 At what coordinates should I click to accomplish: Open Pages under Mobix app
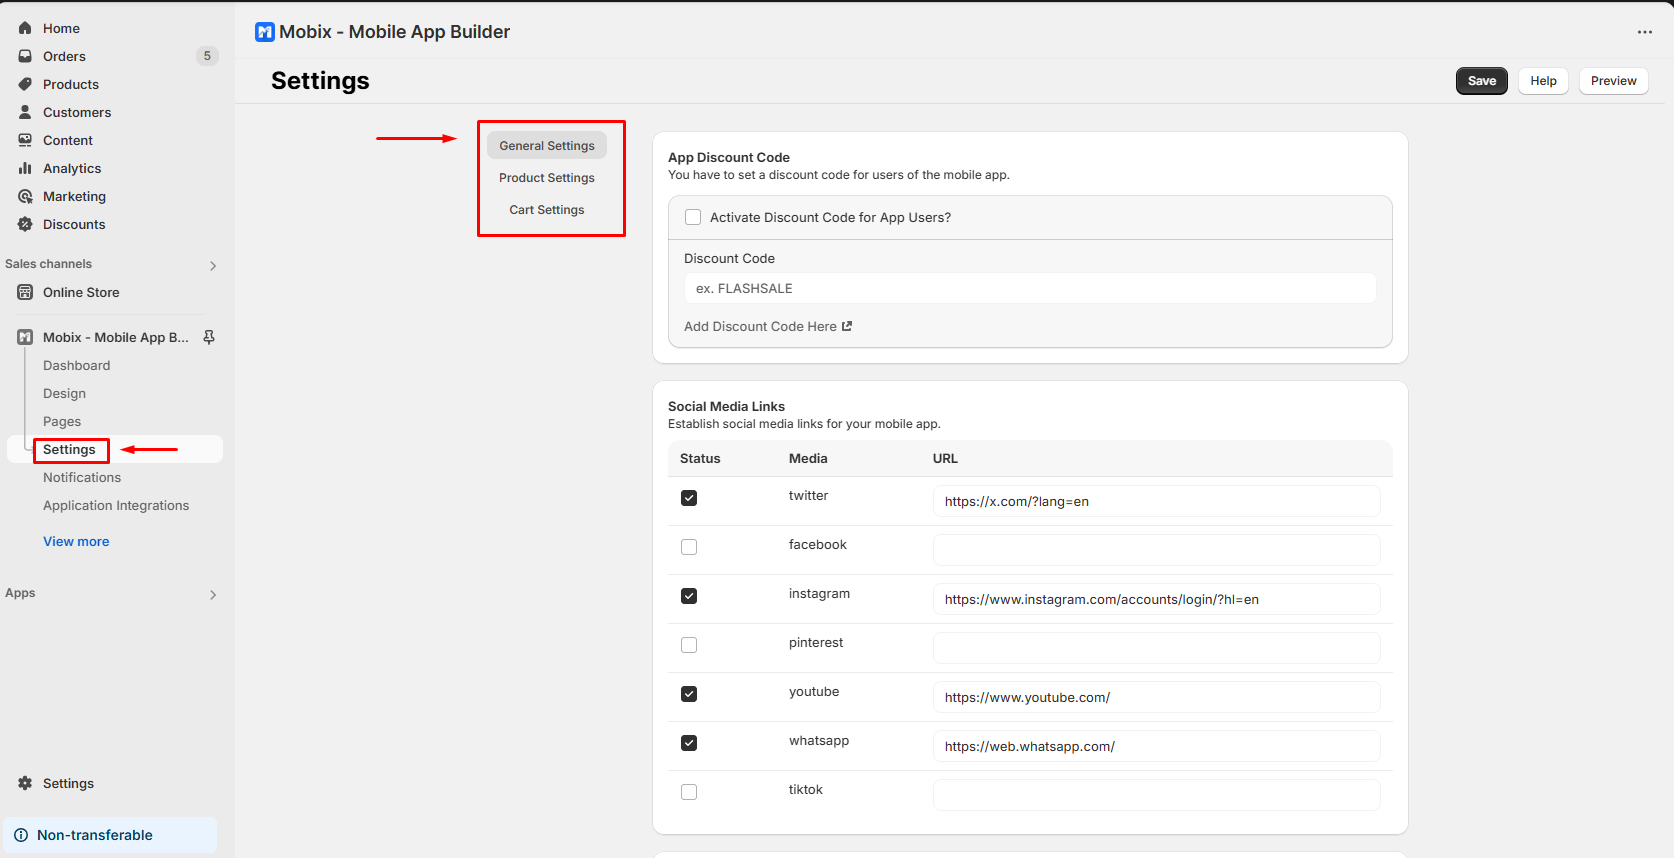(62, 422)
